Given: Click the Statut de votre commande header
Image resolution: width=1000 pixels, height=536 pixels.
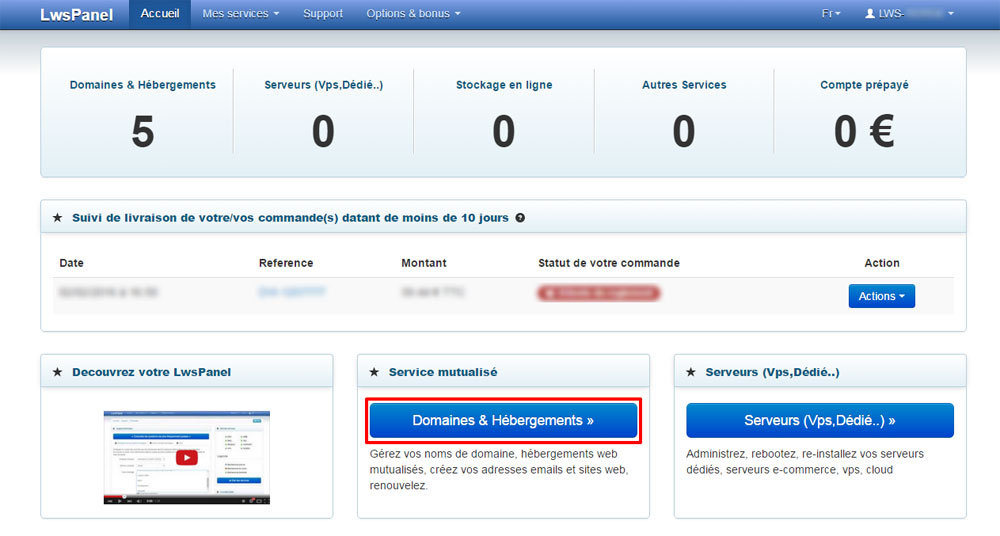Looking at the screenshot, I should 609,263.
